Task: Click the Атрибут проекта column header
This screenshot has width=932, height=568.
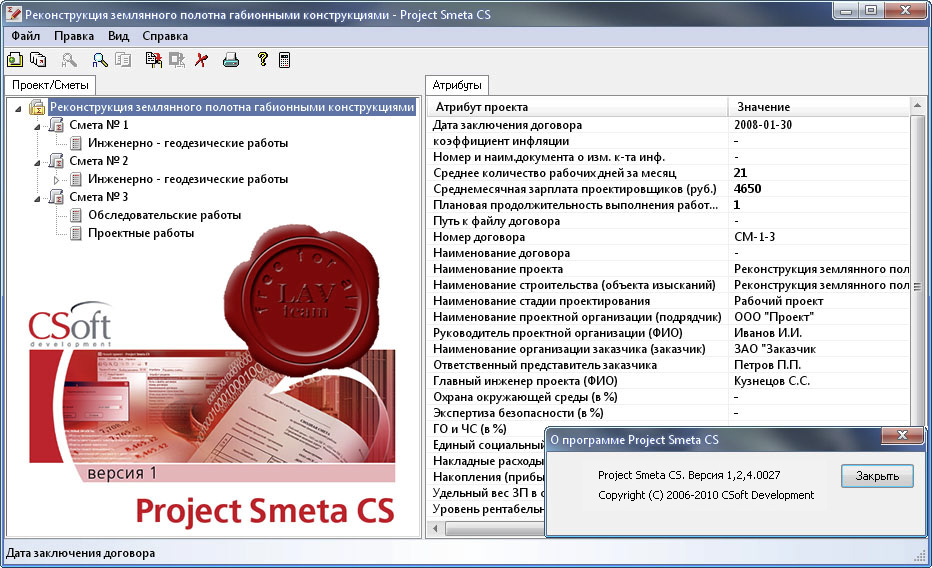Action: (x=577, y=107)
